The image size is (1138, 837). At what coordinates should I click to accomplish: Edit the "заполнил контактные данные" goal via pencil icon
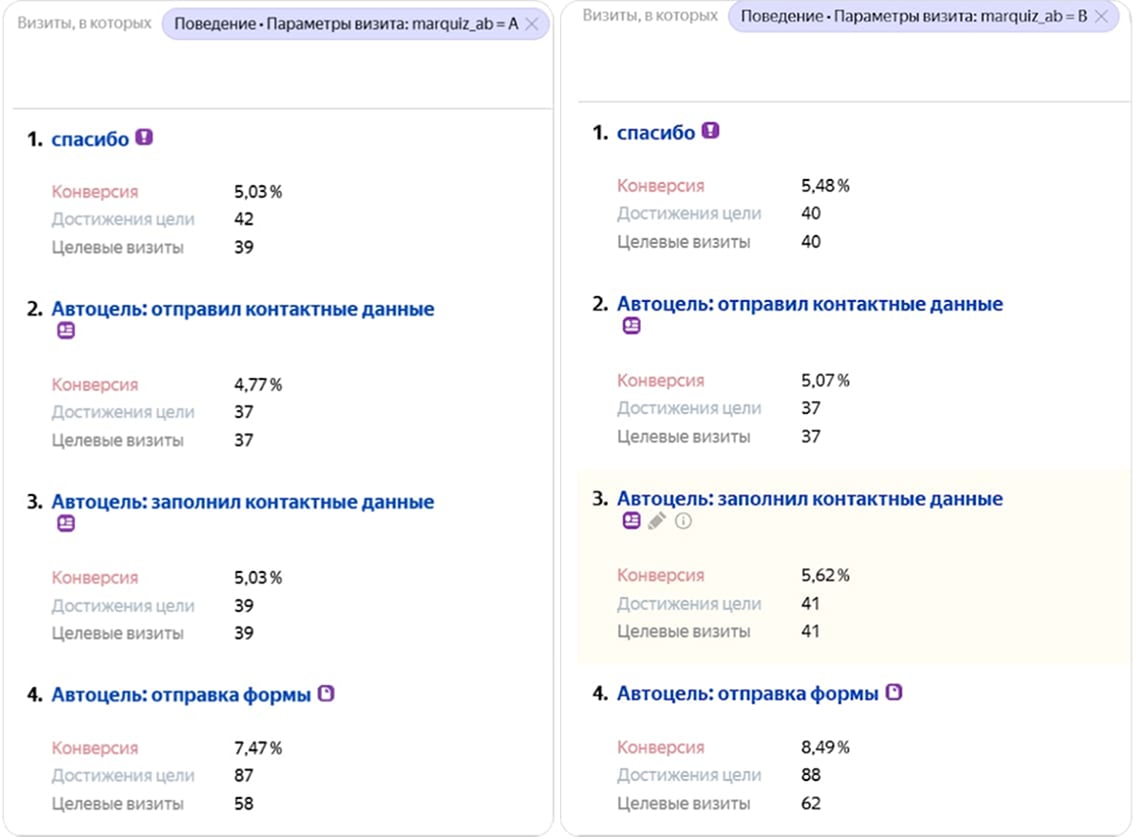[x=657, y=520]
